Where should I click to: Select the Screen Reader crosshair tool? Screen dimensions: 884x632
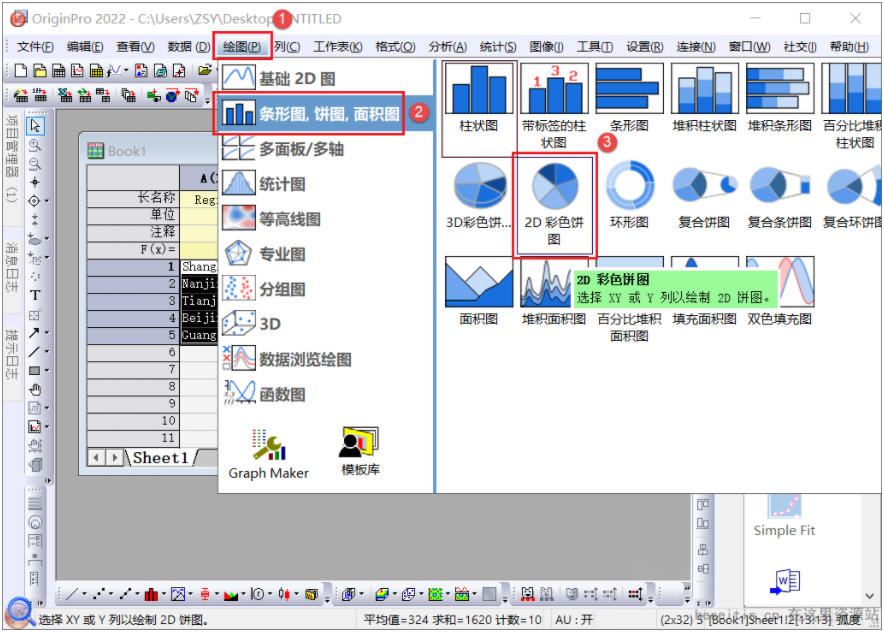click(x=35, y=182)
